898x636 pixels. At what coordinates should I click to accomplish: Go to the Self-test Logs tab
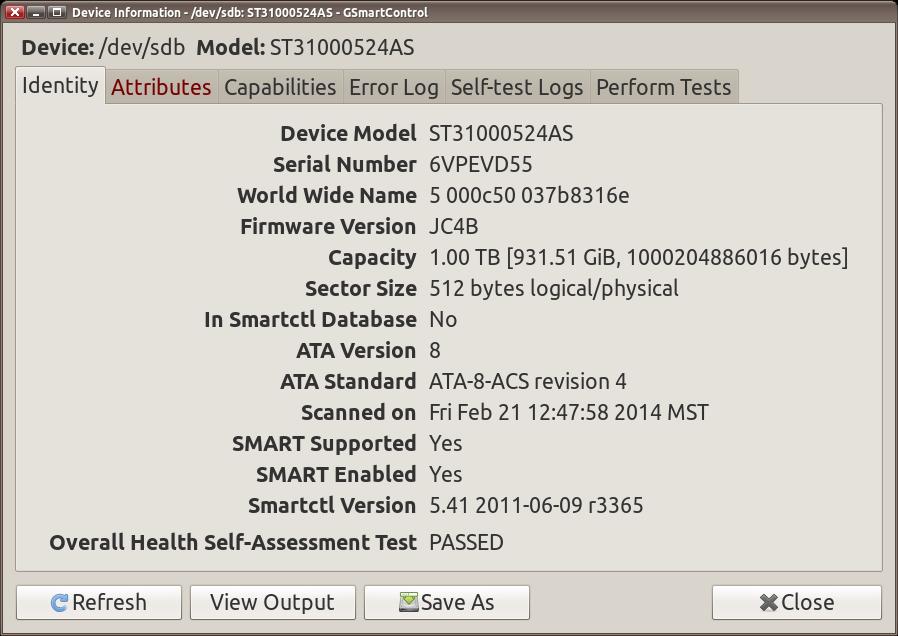(516, 87)
